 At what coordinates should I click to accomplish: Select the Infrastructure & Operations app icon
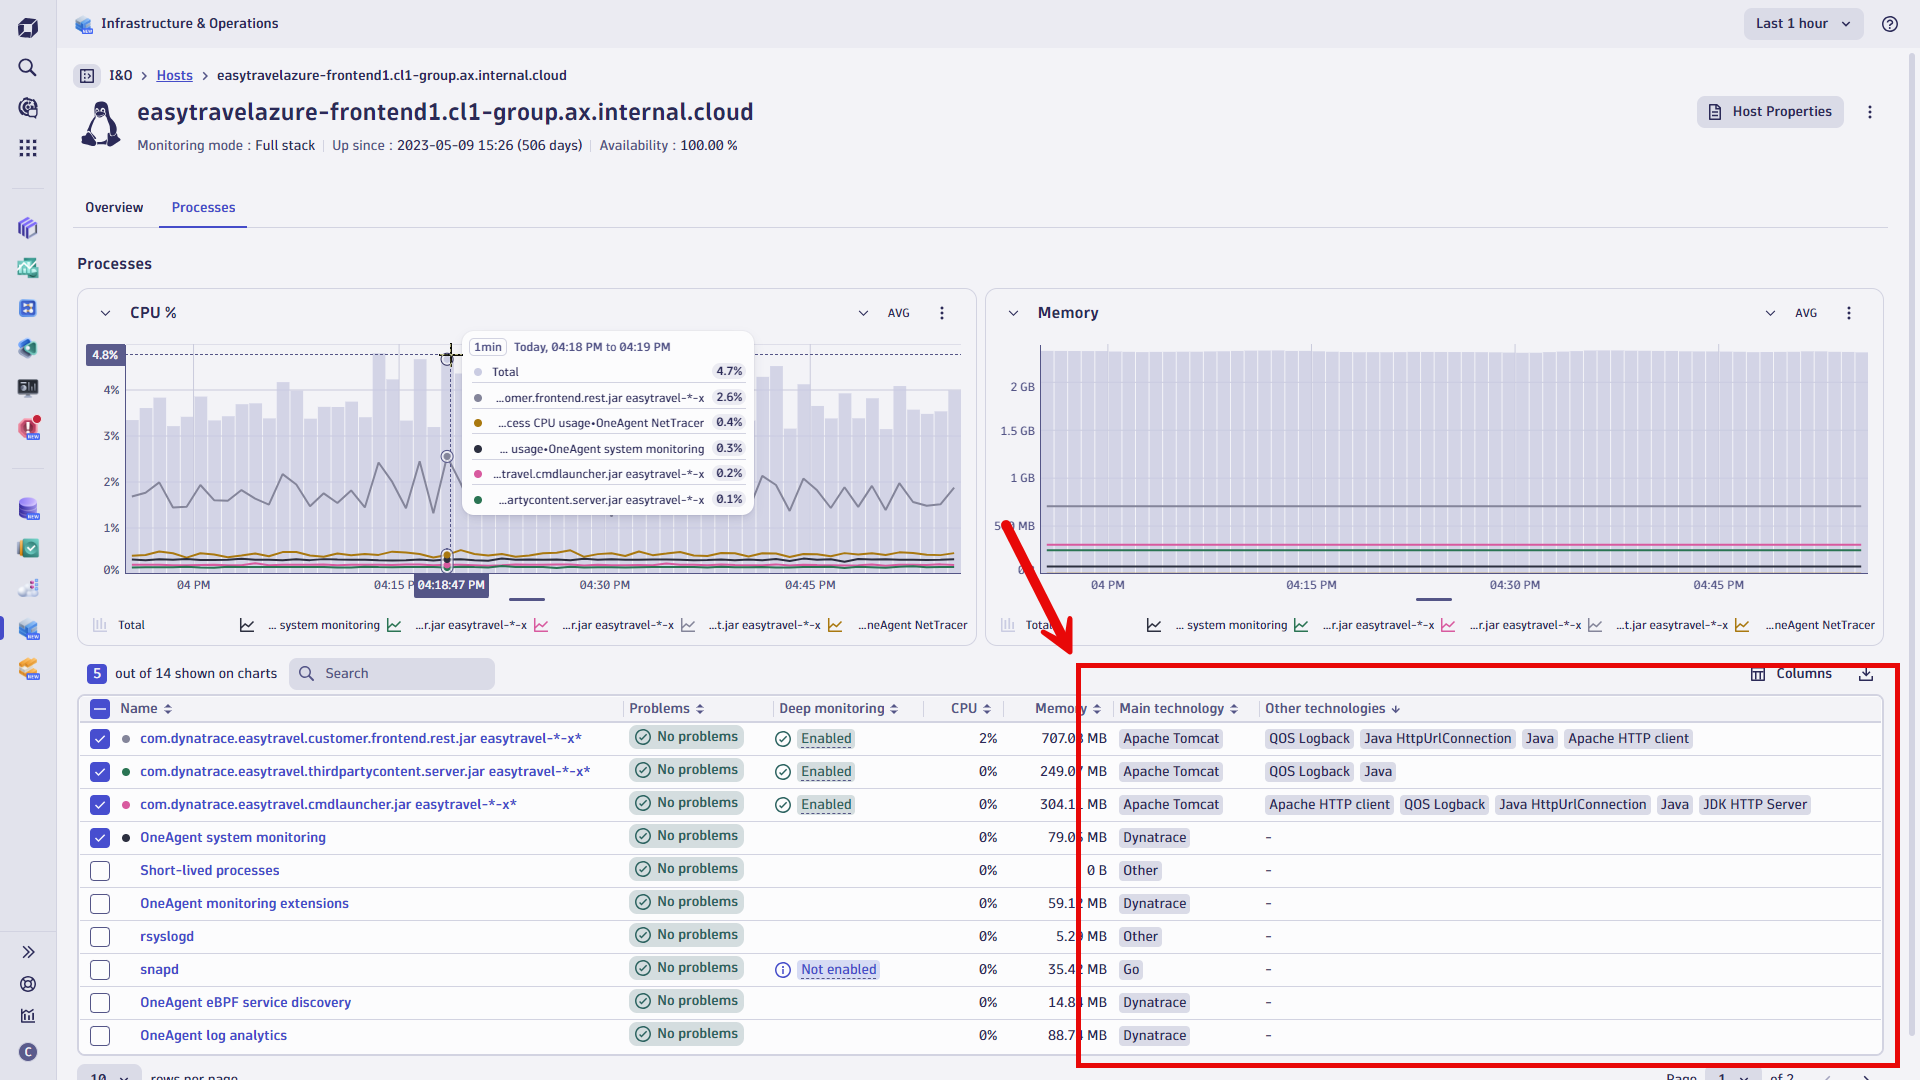pyautogui.click(x=27, y=630)
